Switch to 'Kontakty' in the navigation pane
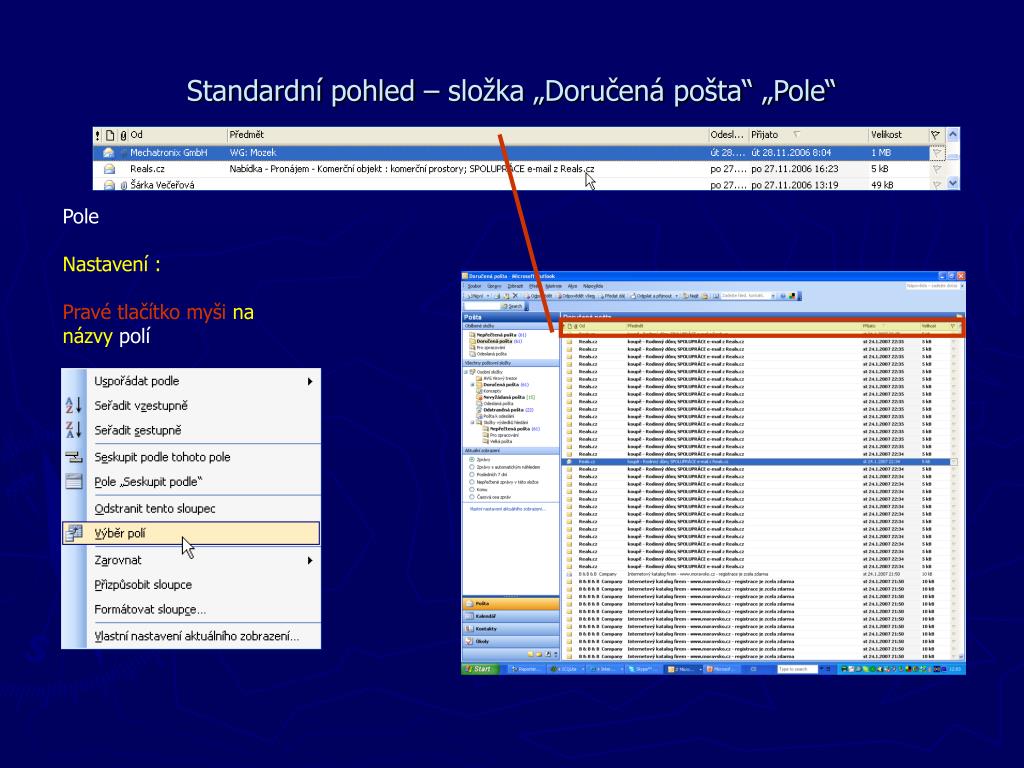Image resolution: width=1024 pixels, height=768 pixels. (511, 629)
